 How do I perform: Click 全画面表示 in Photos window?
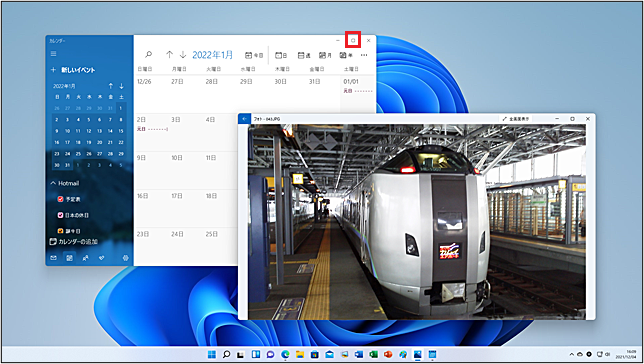517,119
